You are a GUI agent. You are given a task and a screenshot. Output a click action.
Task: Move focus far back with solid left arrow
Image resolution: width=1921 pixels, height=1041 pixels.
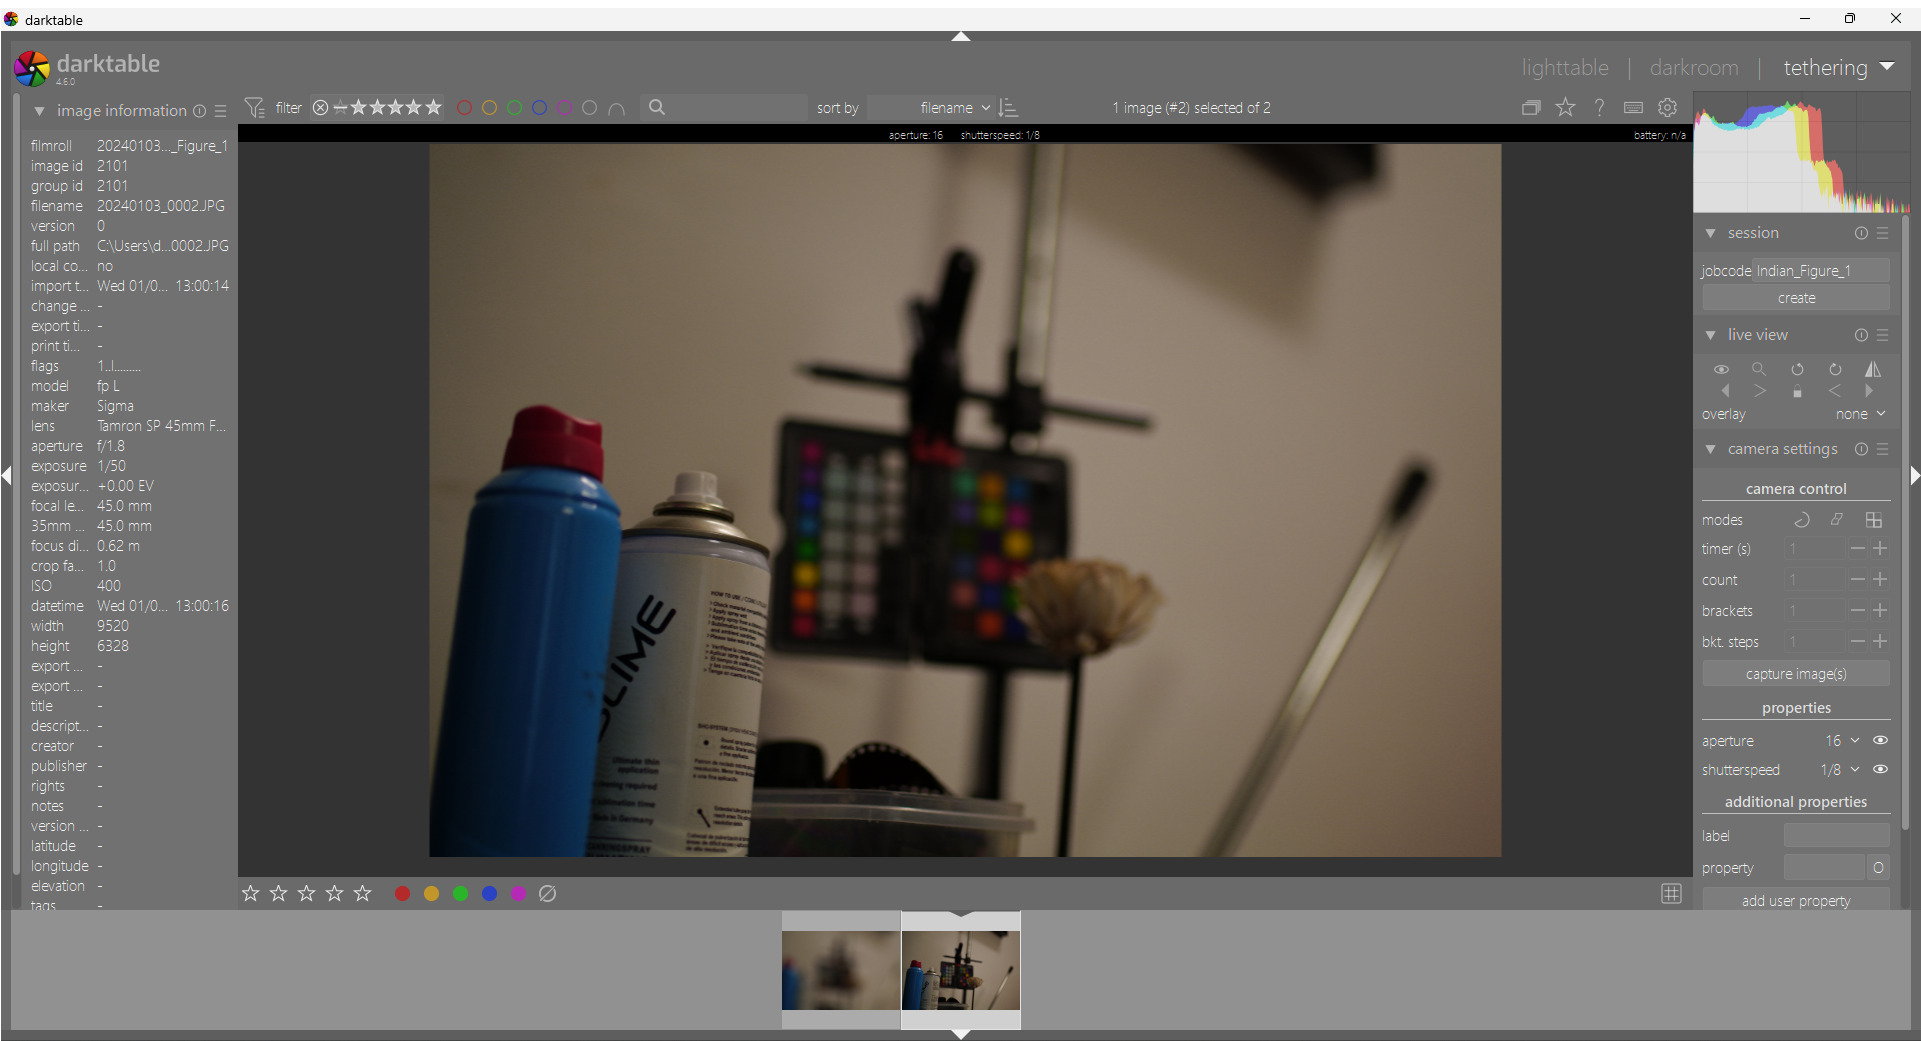tap(1725, 391)
